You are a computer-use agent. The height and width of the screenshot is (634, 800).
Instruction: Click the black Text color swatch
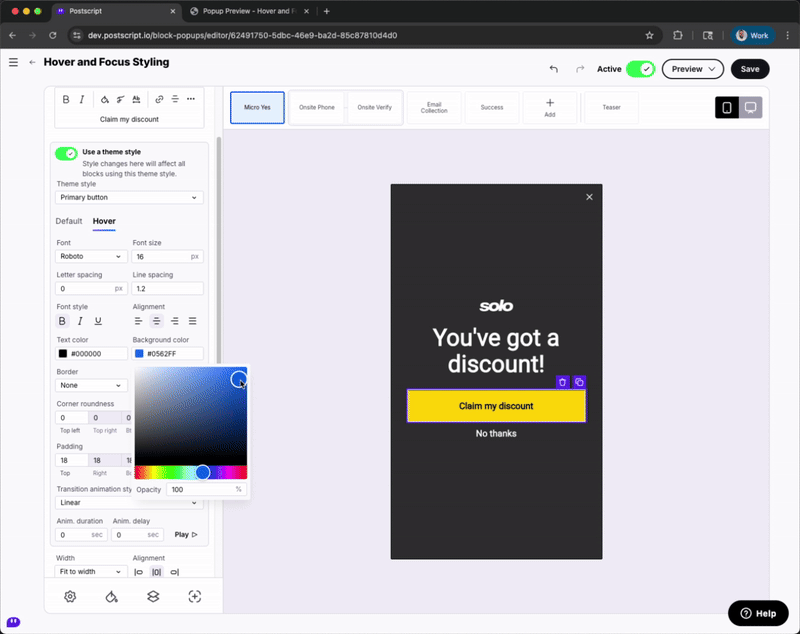63,353
